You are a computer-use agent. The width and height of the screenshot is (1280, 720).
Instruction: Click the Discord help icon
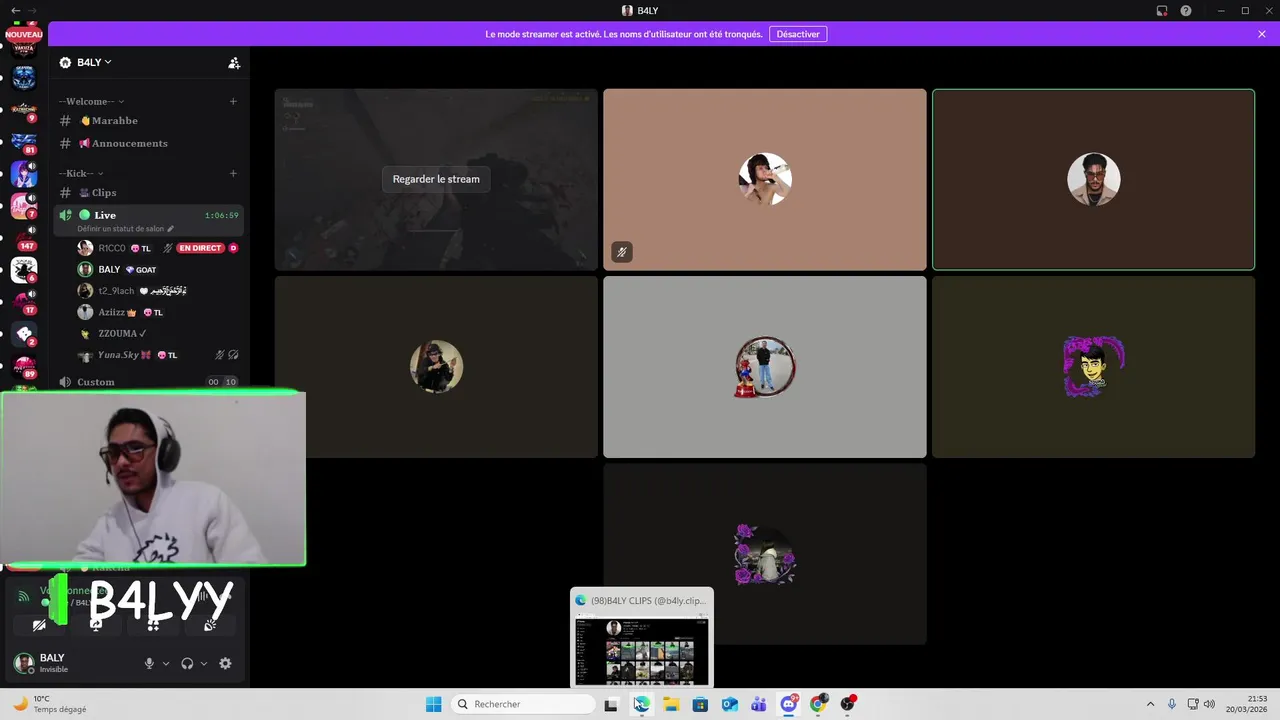[1186, 11]
